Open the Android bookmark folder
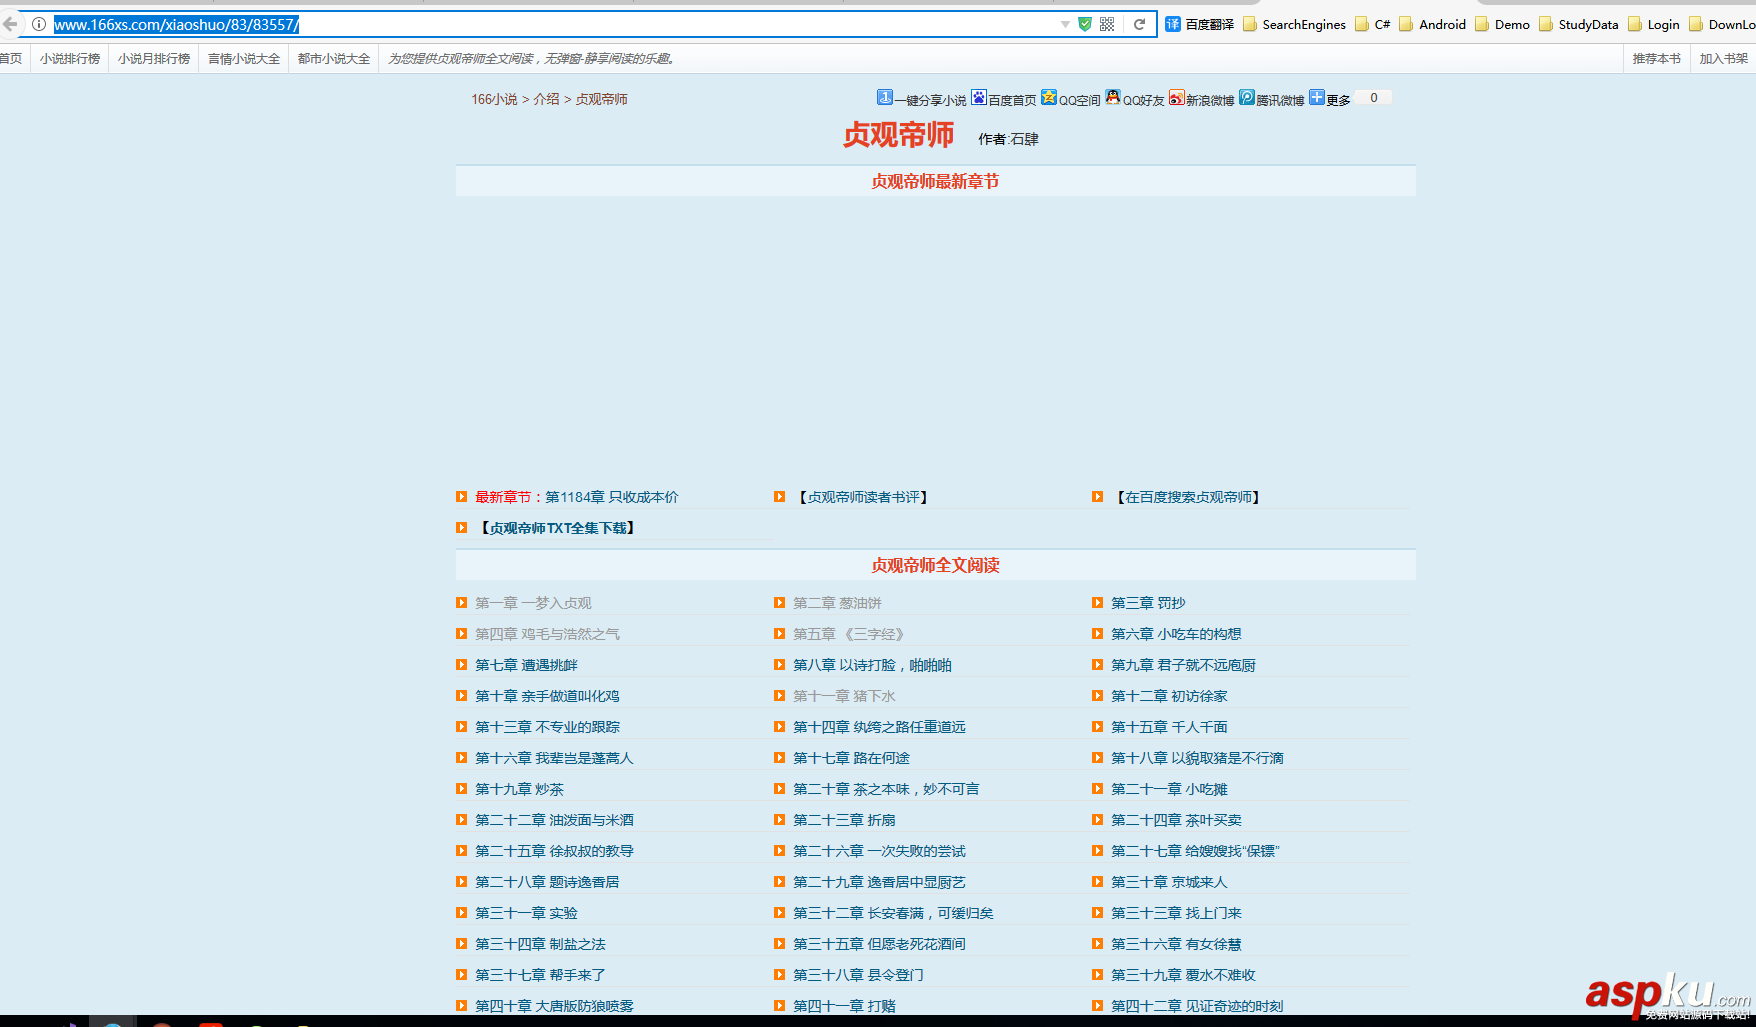1756x1027 pixels. coord(1433,24)
